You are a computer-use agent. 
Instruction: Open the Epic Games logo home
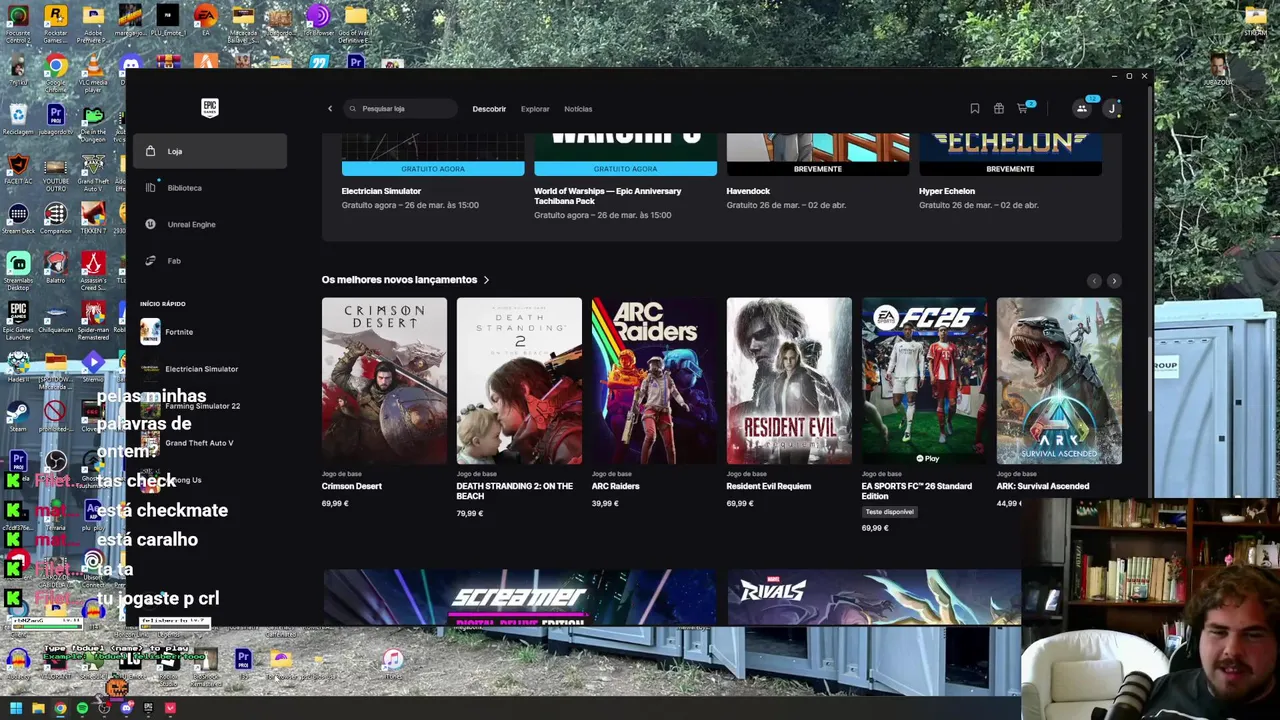(x=209, y=108)
